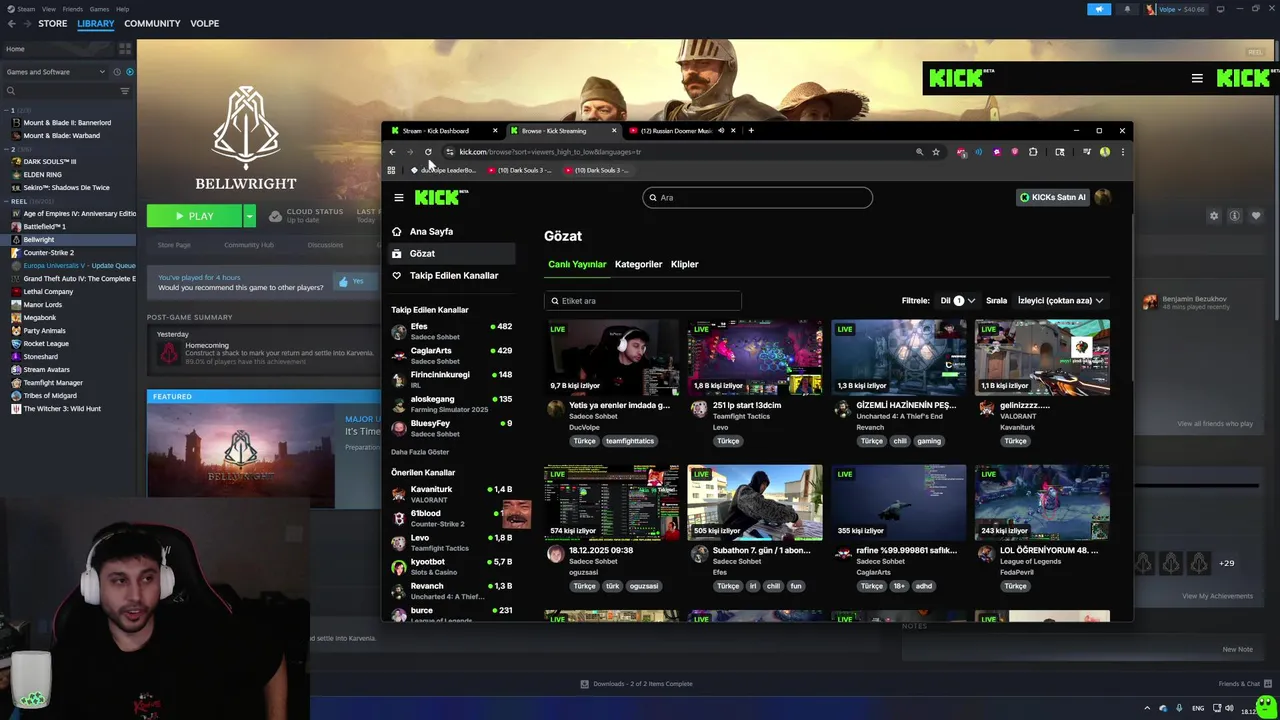Viewport: 1280px width, 720px height.
Task: Select the Klipler tab
Action: point(684,264)
